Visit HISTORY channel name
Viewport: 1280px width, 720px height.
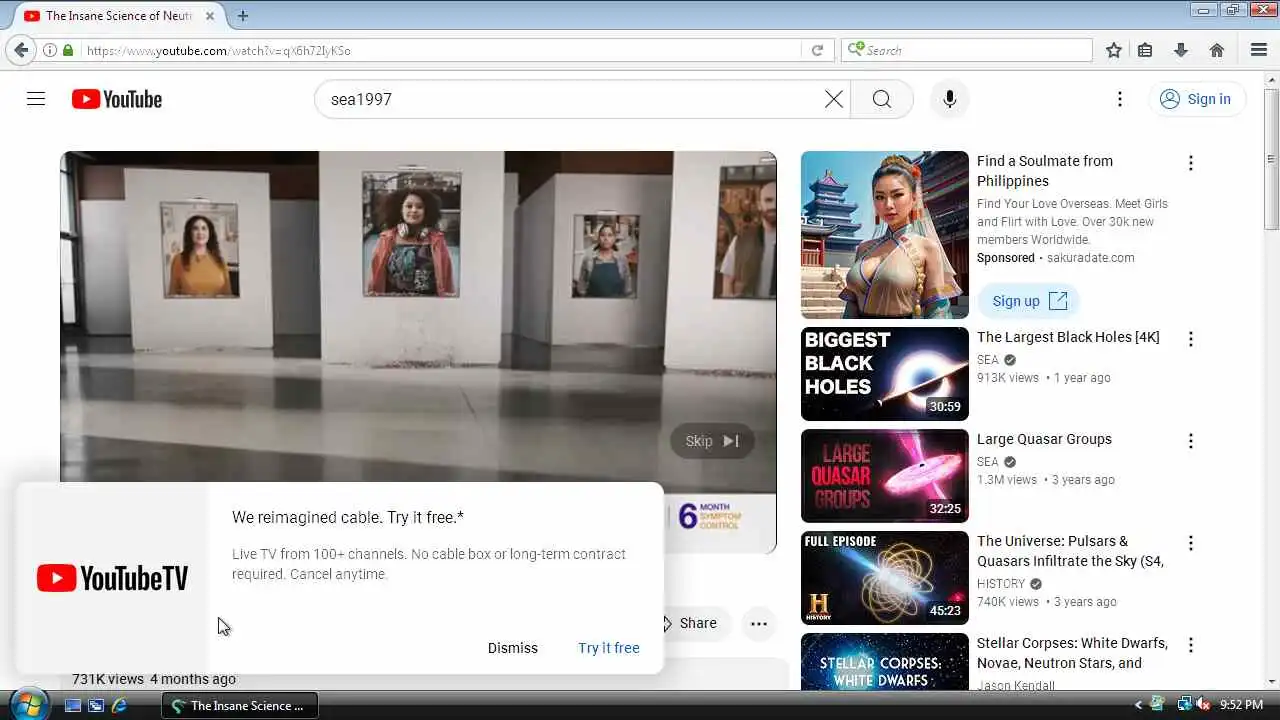tap(1001, 584)
